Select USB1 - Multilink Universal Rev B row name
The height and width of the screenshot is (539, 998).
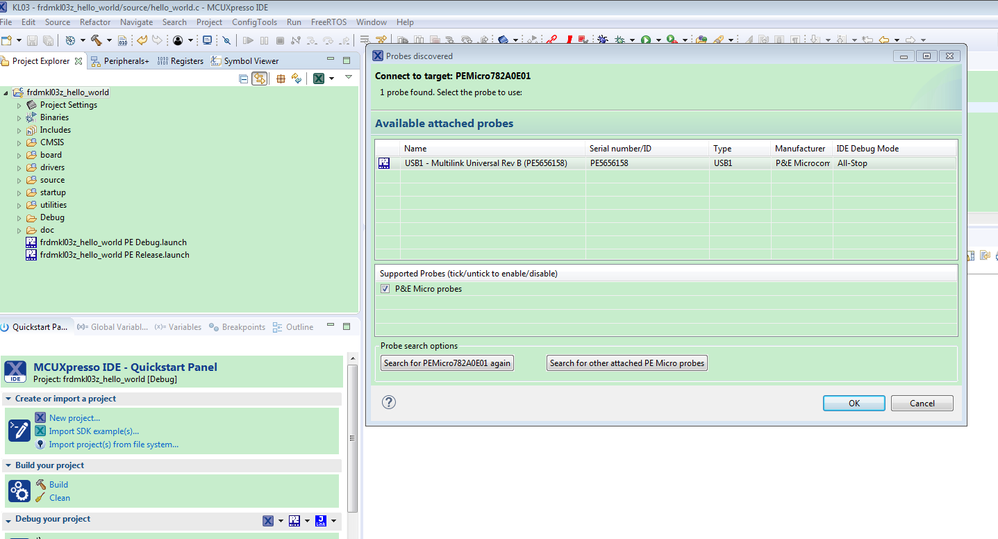[486, 163]
